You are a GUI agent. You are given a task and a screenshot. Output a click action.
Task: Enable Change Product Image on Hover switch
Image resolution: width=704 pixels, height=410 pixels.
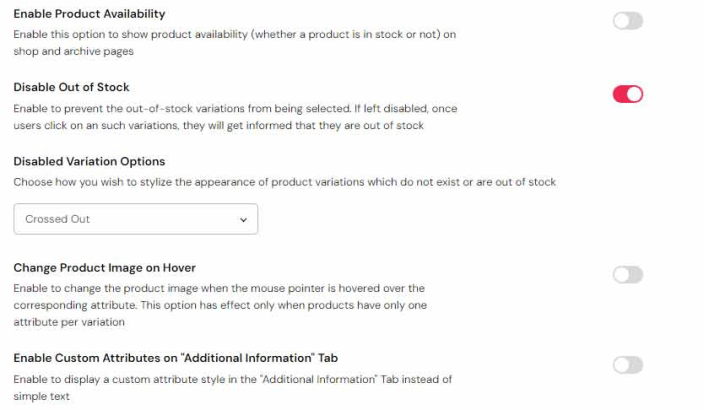(x=627, y=274)
